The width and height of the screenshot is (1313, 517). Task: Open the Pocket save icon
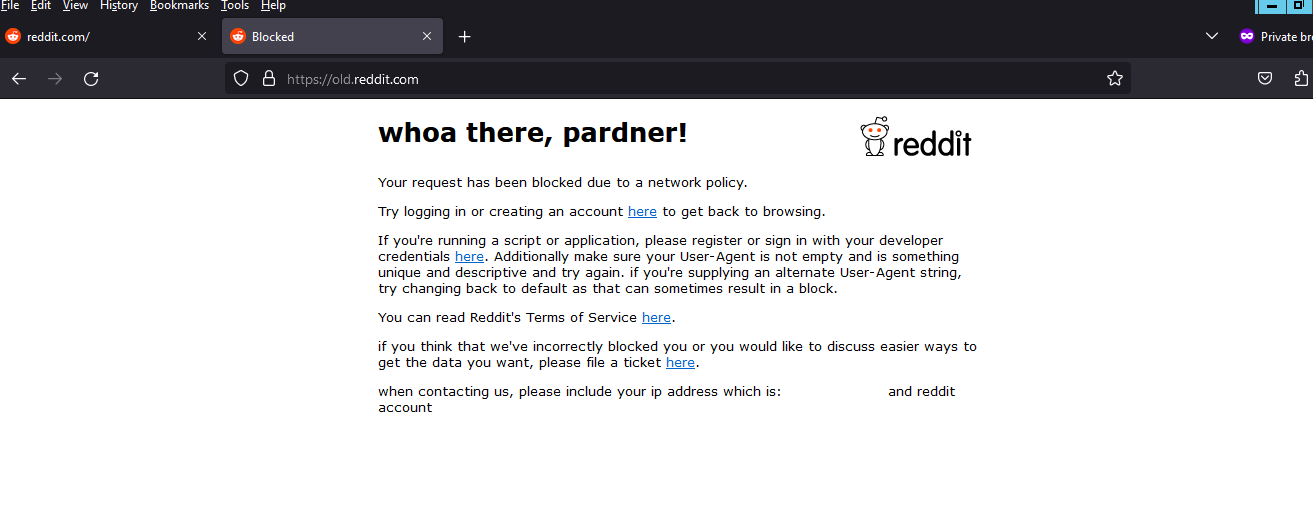1265,78
